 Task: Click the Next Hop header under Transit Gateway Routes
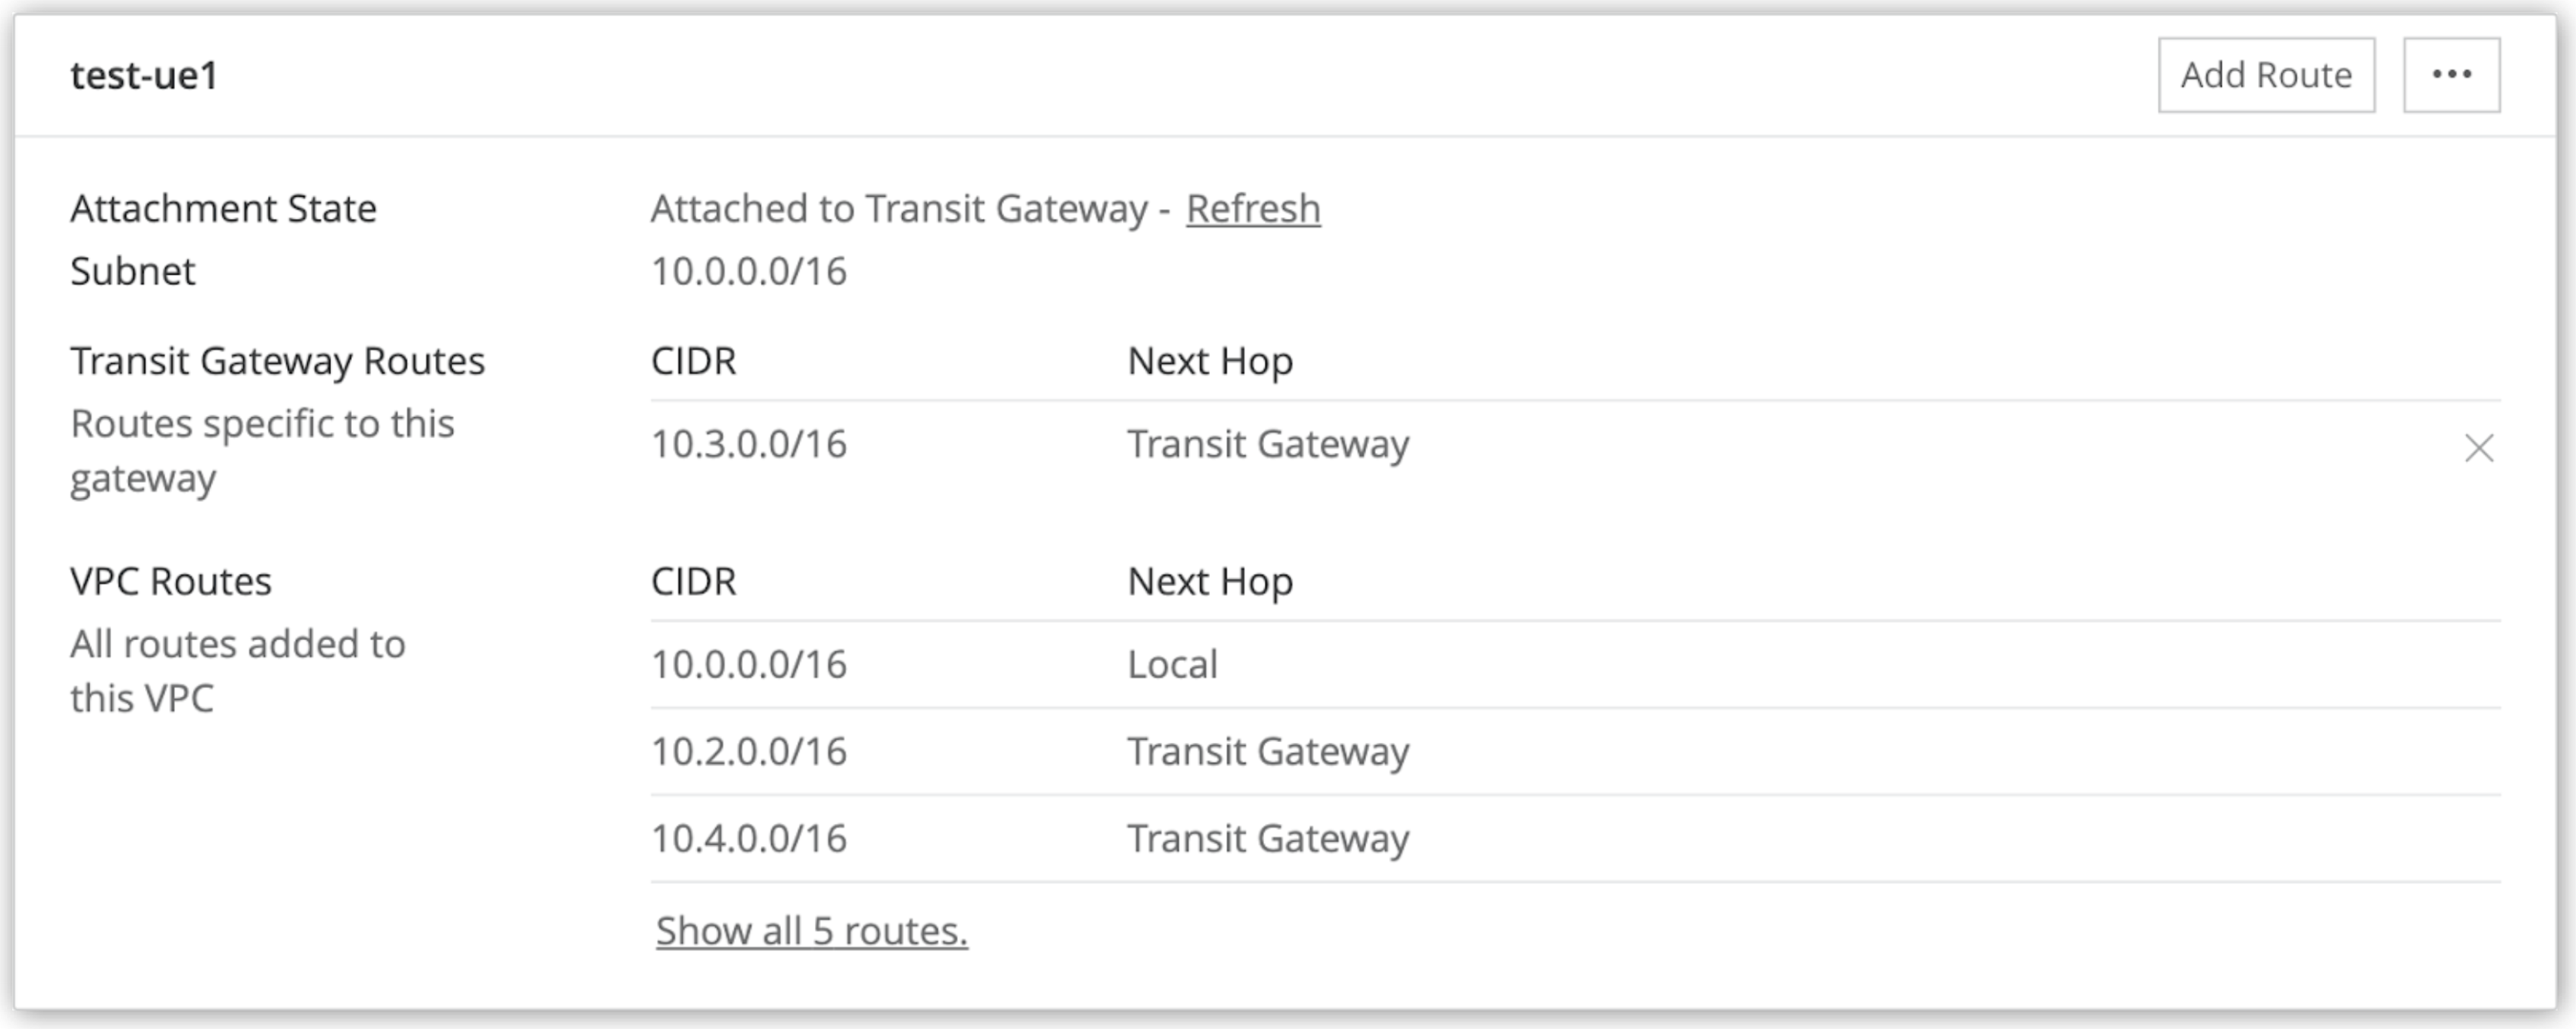(x=1209, y=361)
